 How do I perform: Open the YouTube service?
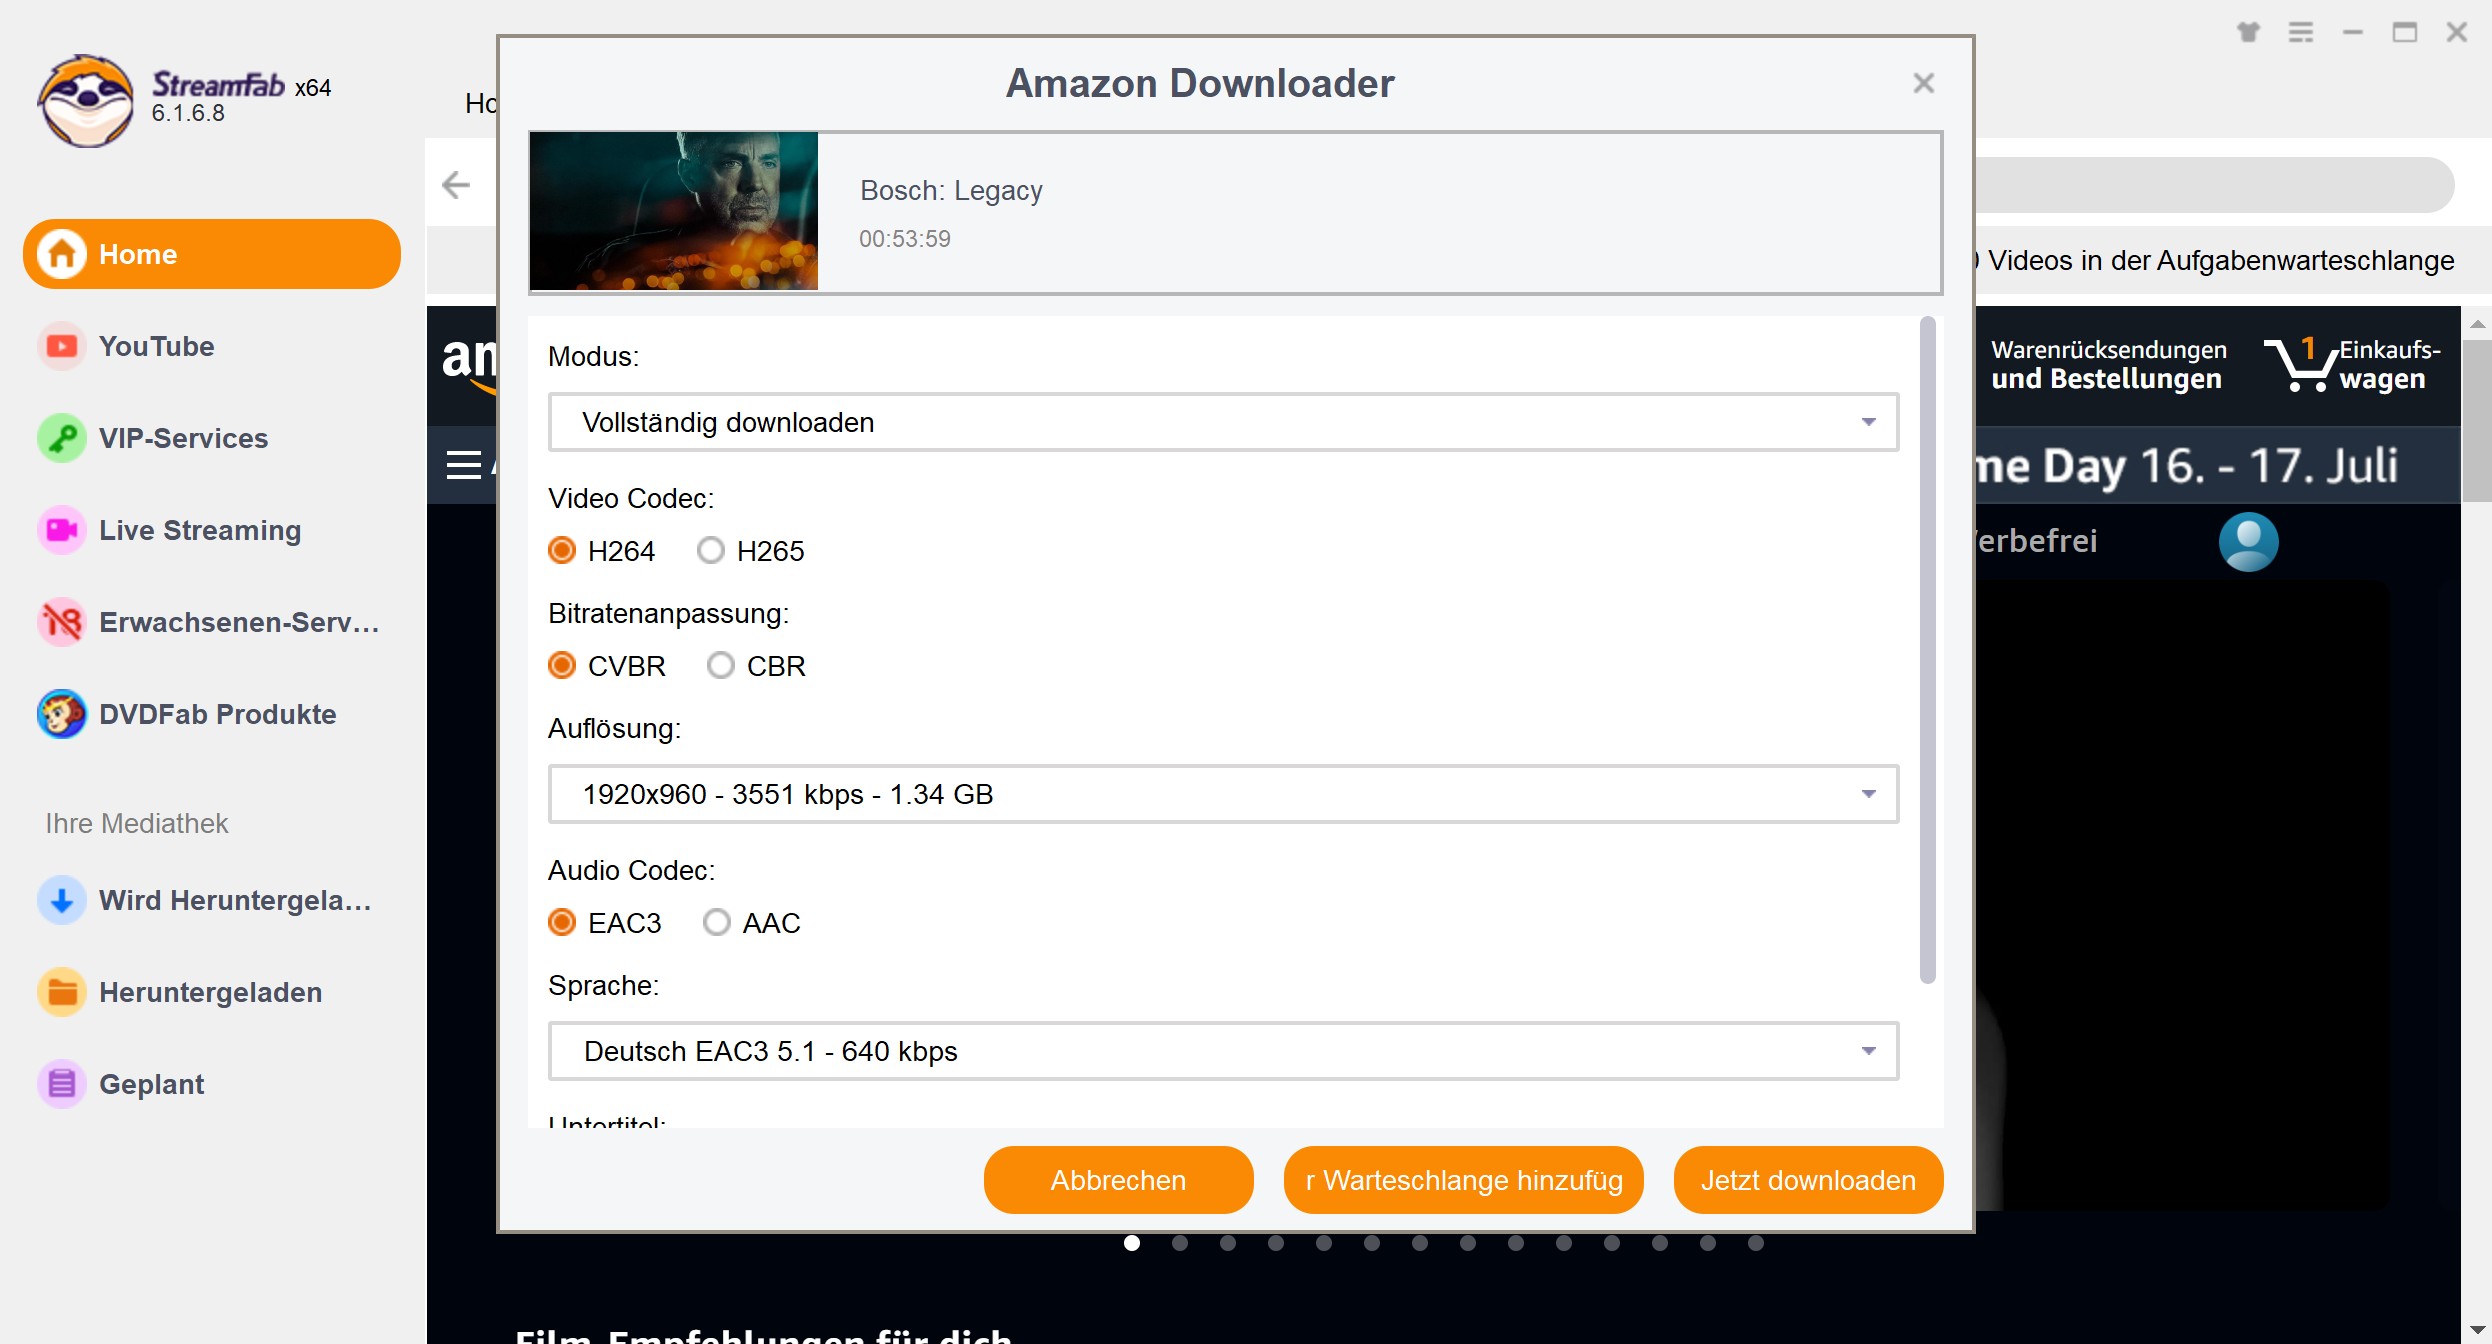pos(156,346)
